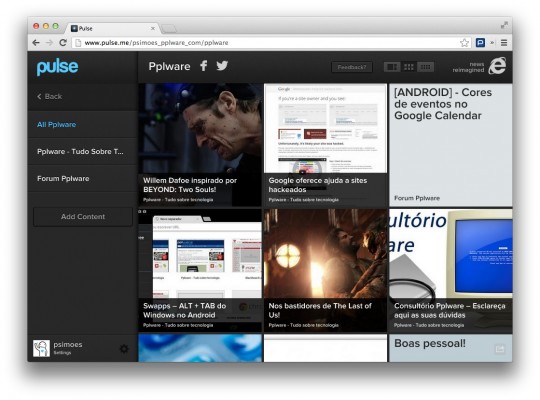The image size is (540, 400).
Task: Open settings via the gear icon
Action: 124,349
